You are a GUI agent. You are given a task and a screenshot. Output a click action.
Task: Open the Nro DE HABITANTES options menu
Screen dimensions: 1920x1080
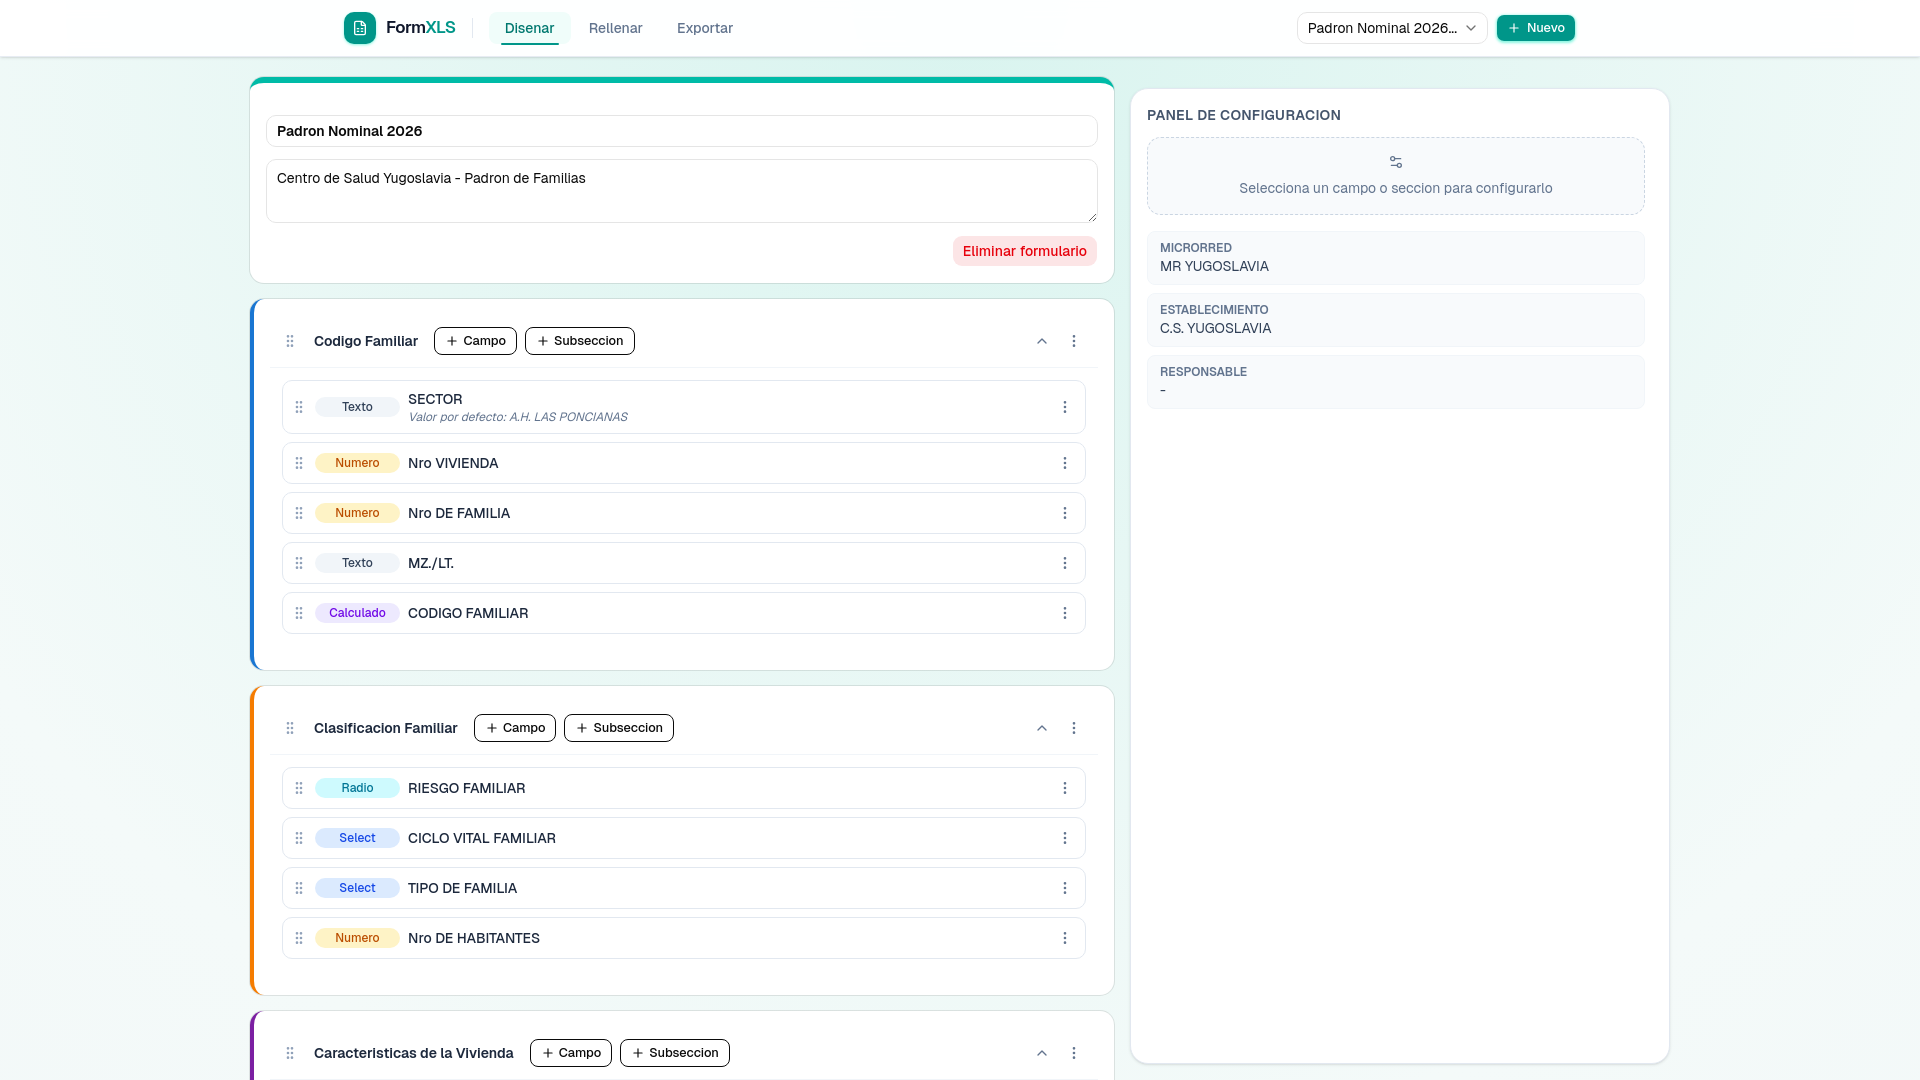click(x=1065, y=938)
